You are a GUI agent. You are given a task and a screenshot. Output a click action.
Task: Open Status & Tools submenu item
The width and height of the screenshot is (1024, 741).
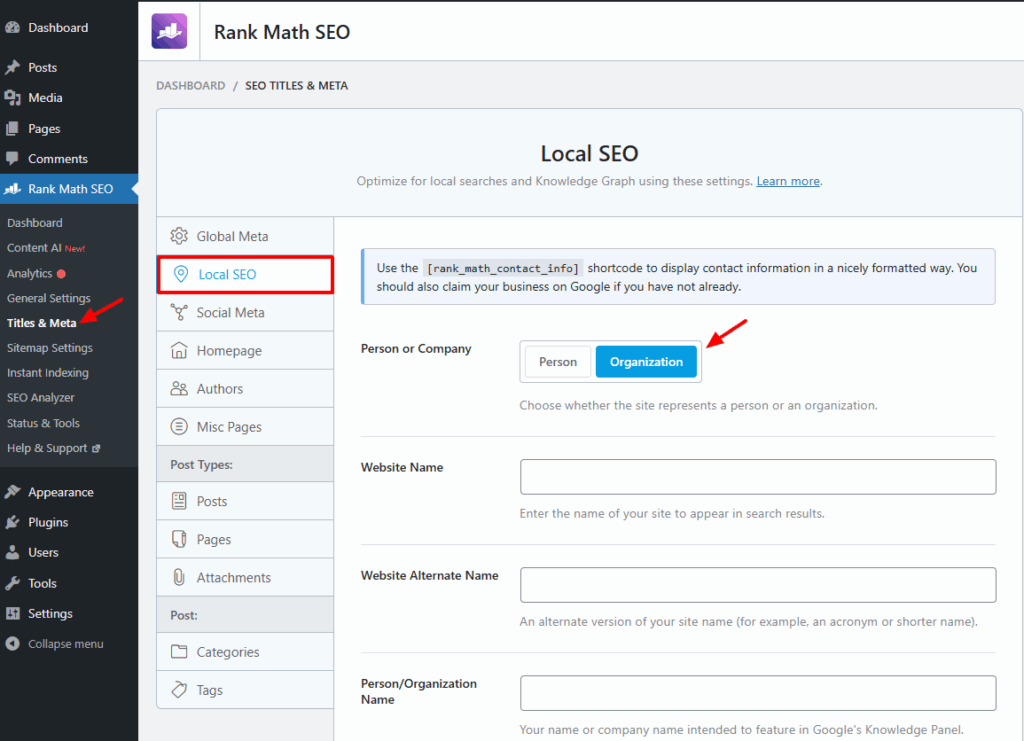[43, 423]
